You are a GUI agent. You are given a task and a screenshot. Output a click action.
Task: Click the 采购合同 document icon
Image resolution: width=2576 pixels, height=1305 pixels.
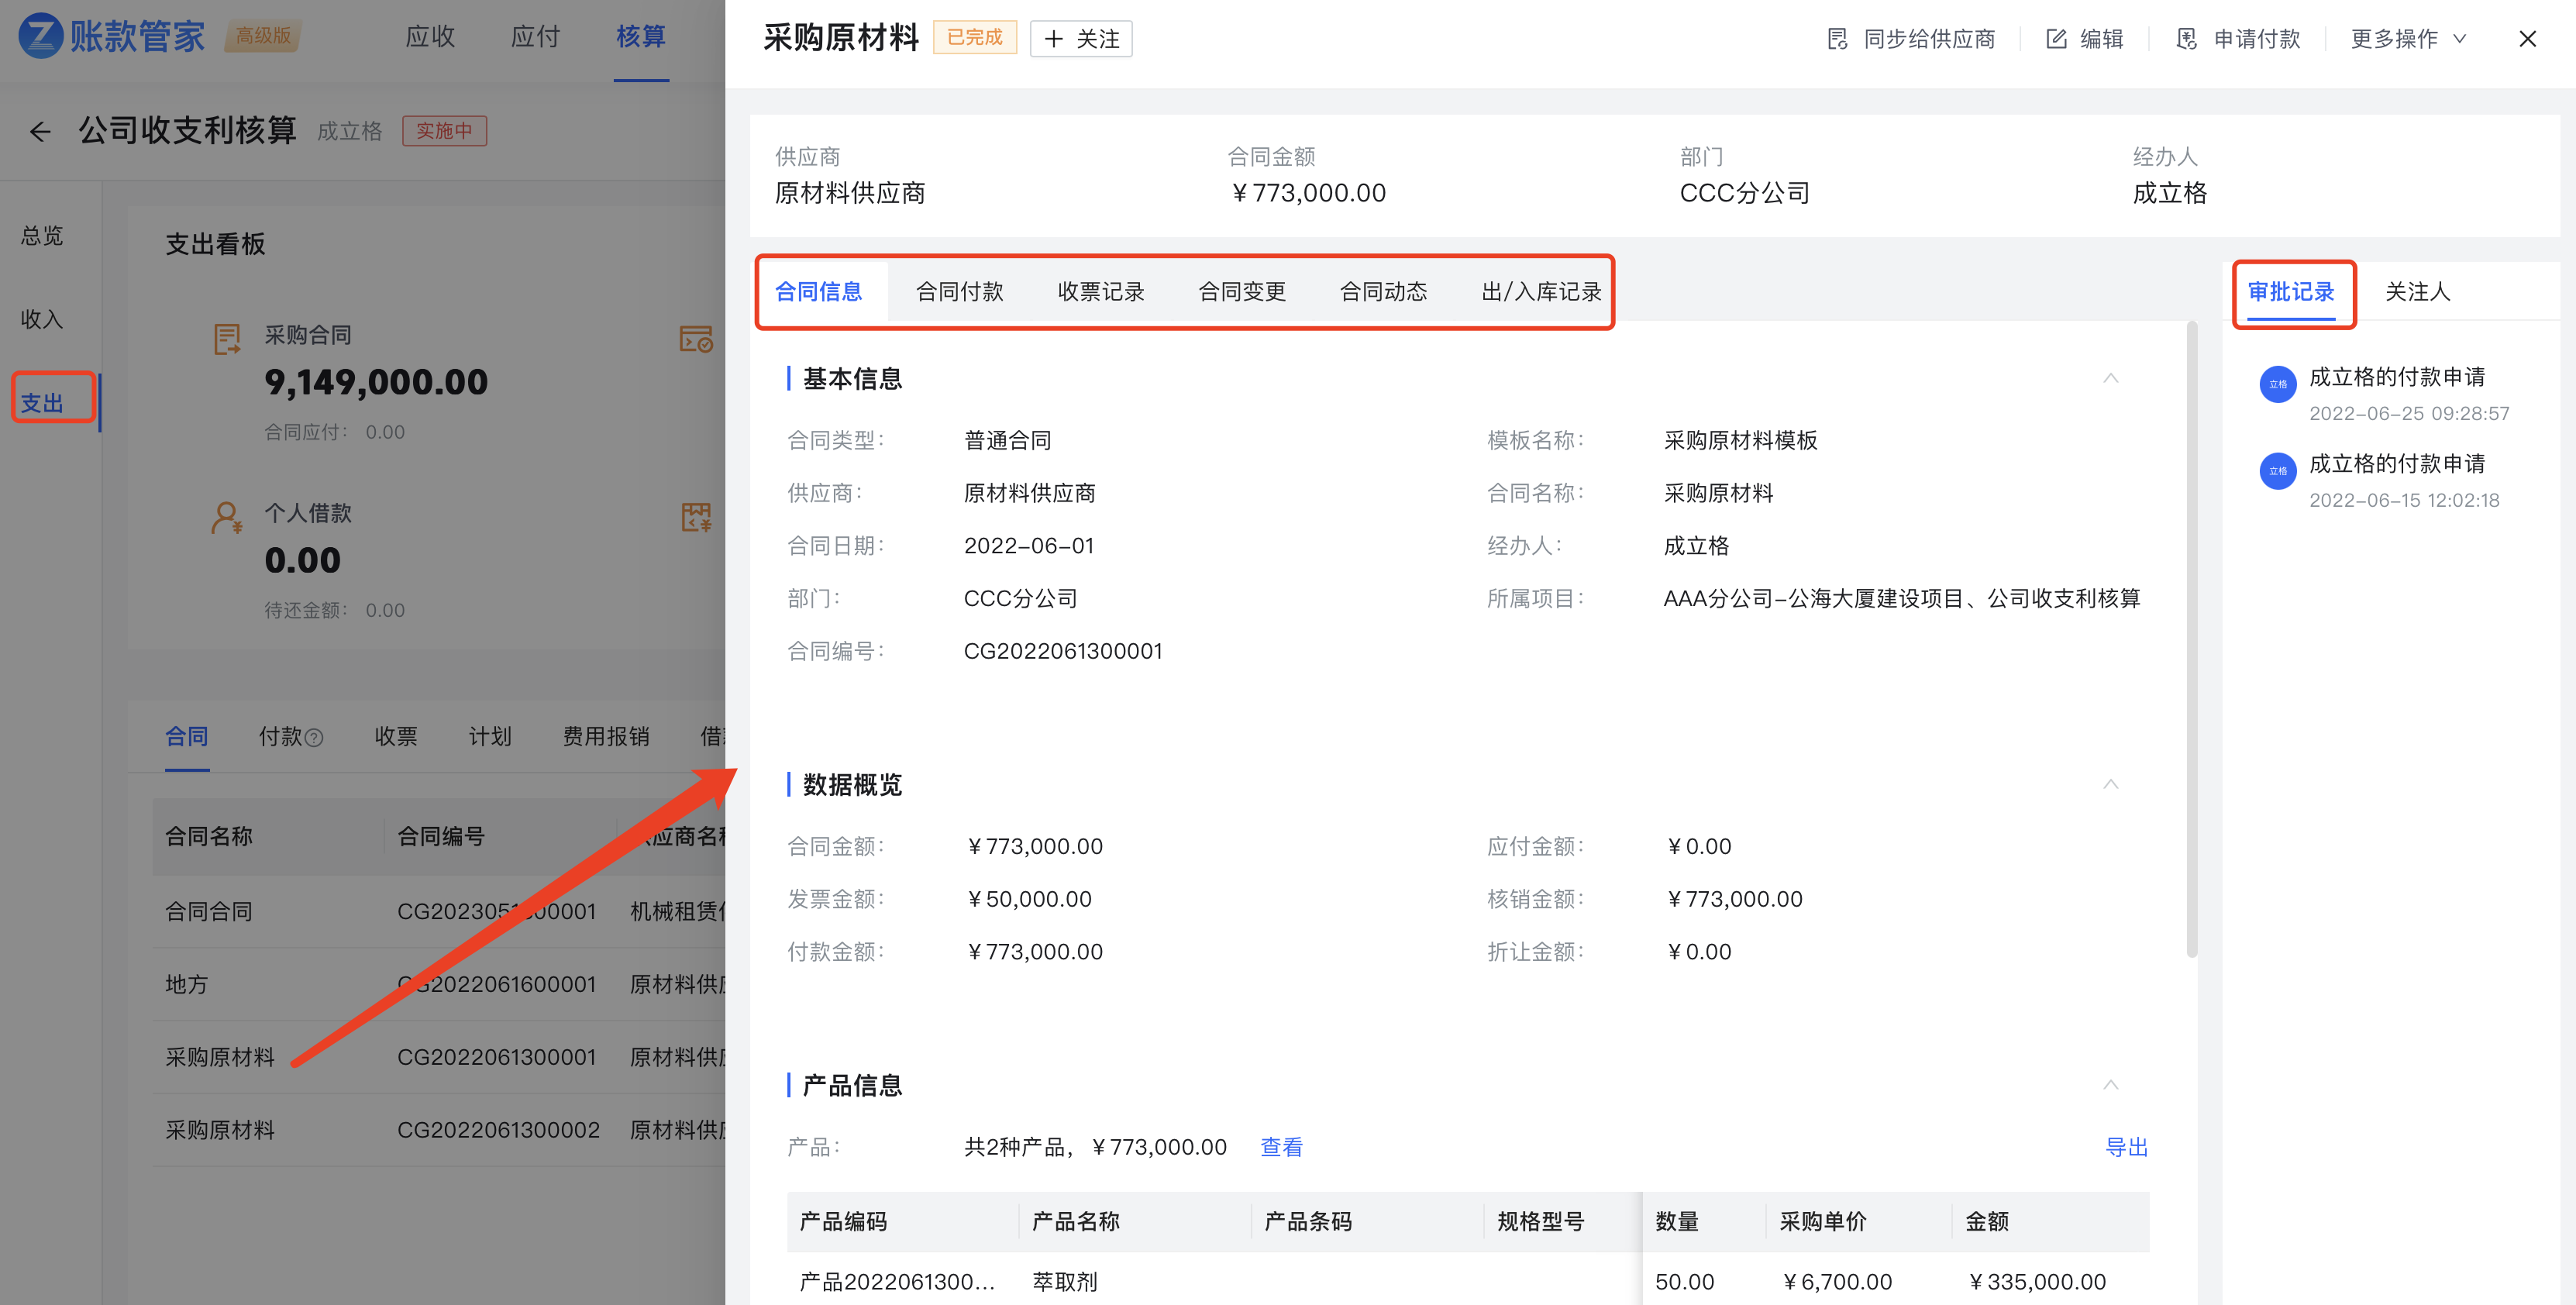coord(227,339)
